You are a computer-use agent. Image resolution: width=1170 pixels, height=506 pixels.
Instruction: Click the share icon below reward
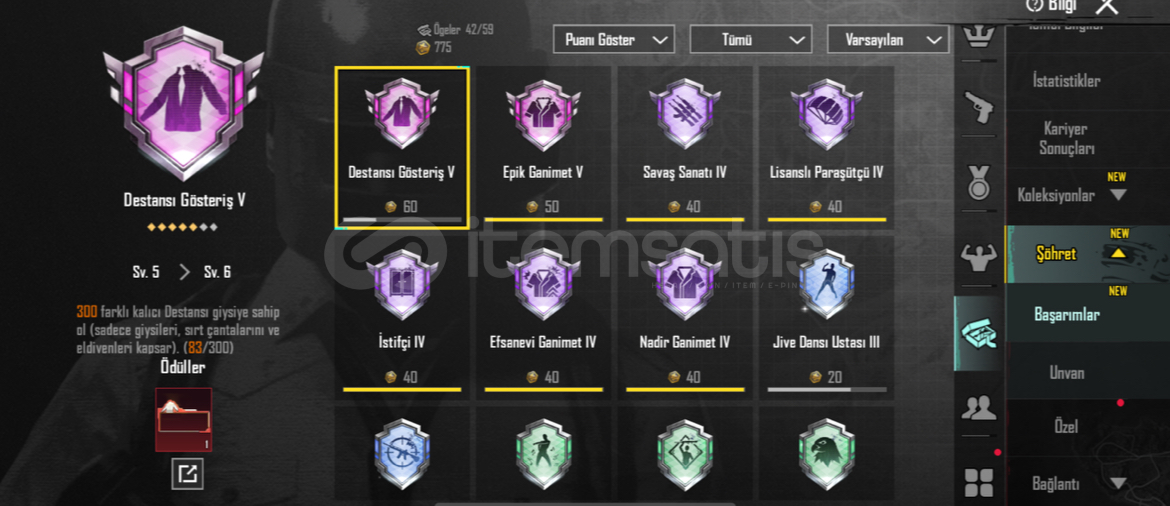tap(187, 473)
